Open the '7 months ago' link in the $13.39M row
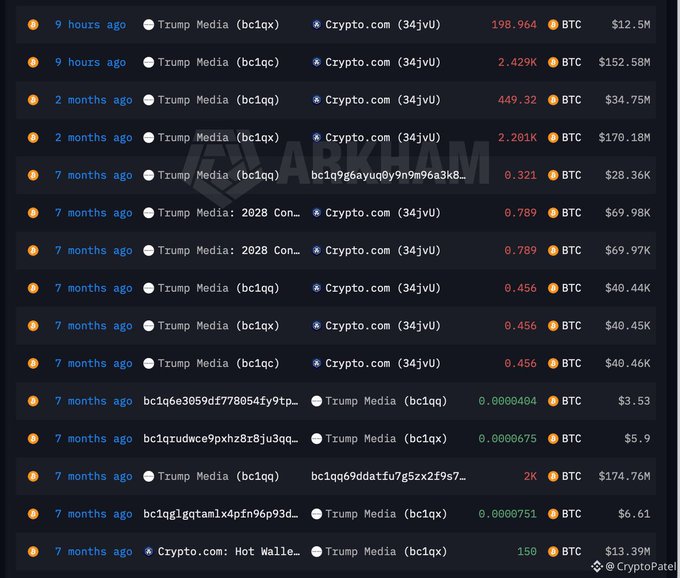This screenshot has height=578, width=680. point(94,552)
